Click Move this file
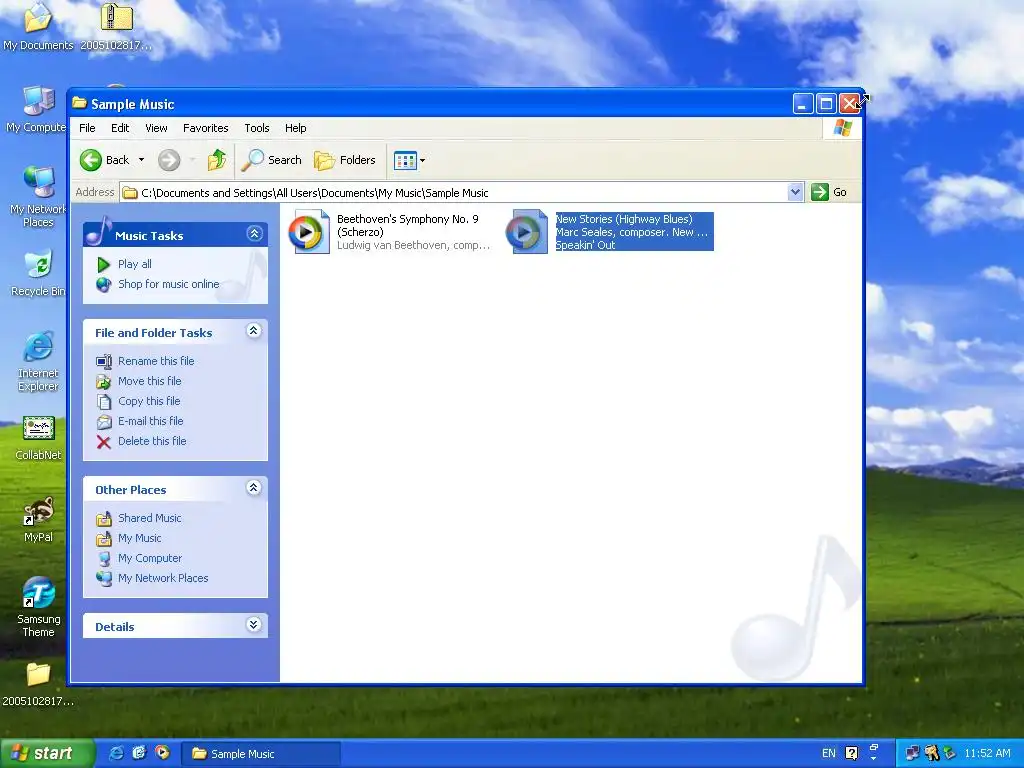1024x768 pixels. 149,381
